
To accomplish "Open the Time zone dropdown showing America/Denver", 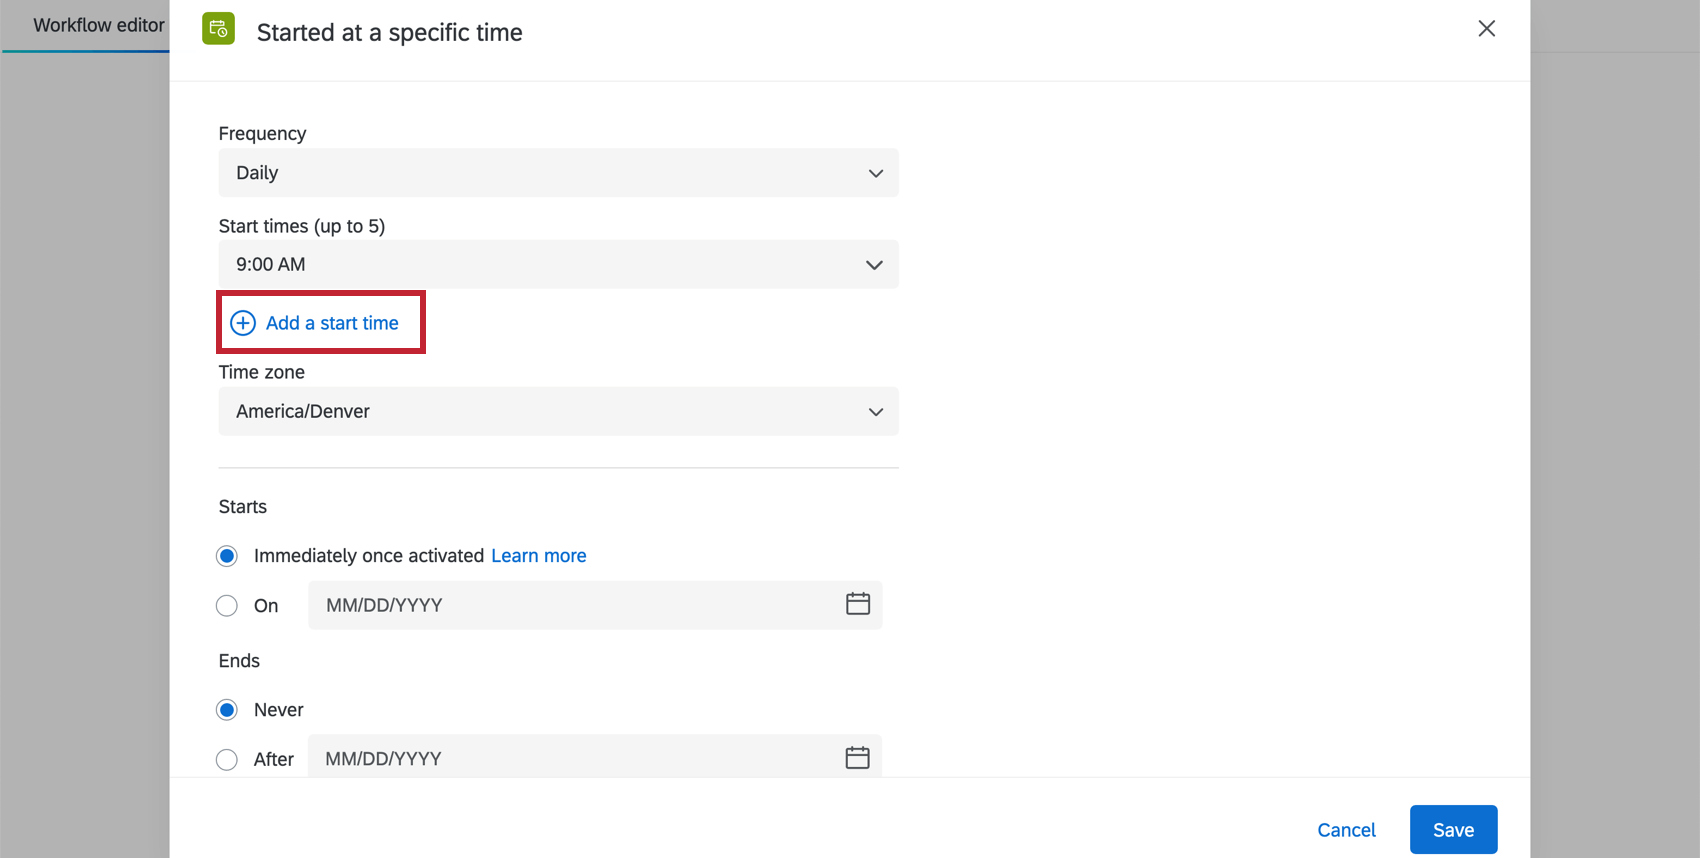I will pyautogui.click(x=558, y=411).
